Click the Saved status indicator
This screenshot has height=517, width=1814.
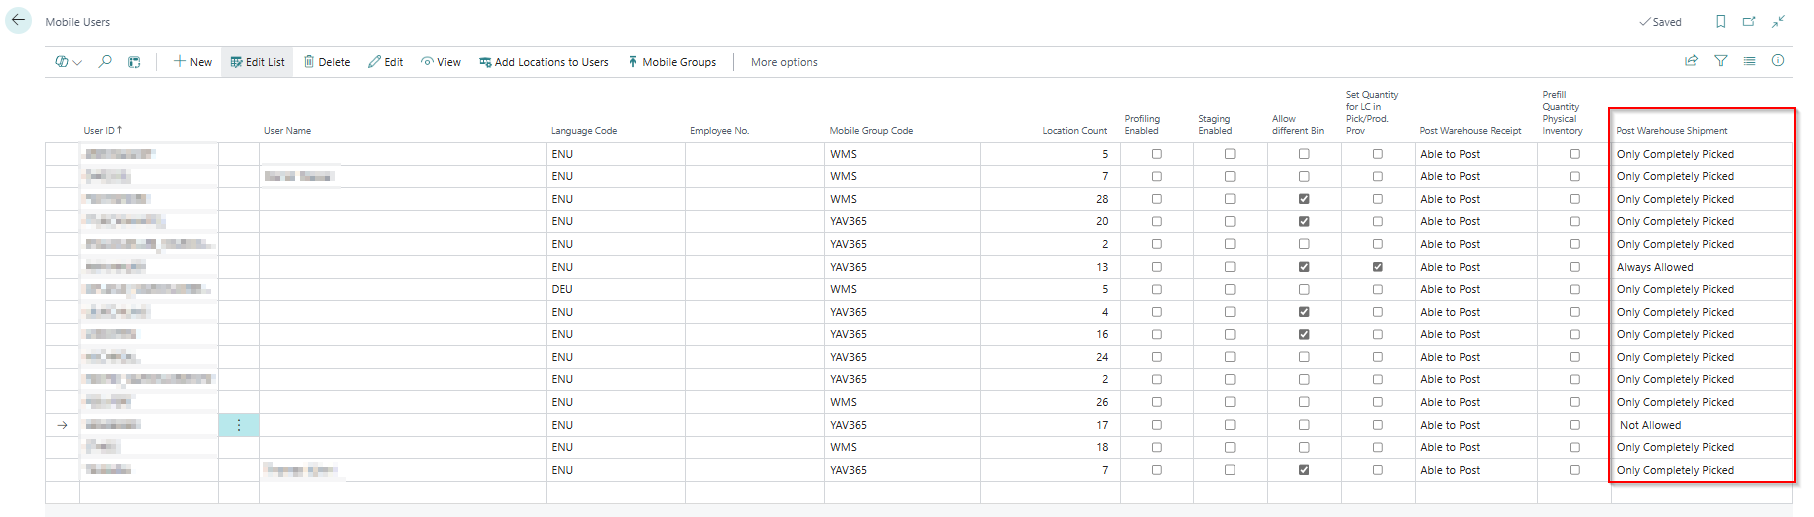click(1660, 22)
